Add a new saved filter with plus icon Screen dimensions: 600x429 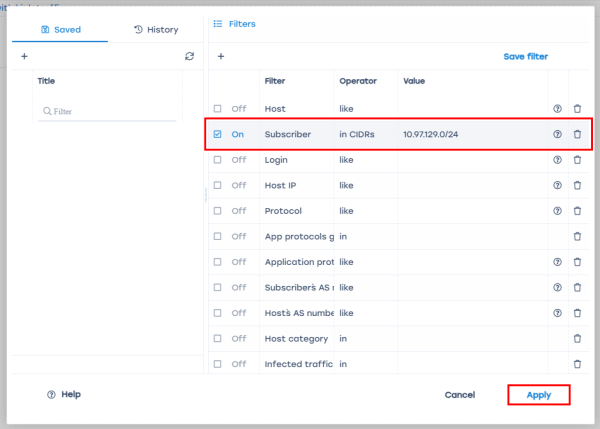pos(24,57)
